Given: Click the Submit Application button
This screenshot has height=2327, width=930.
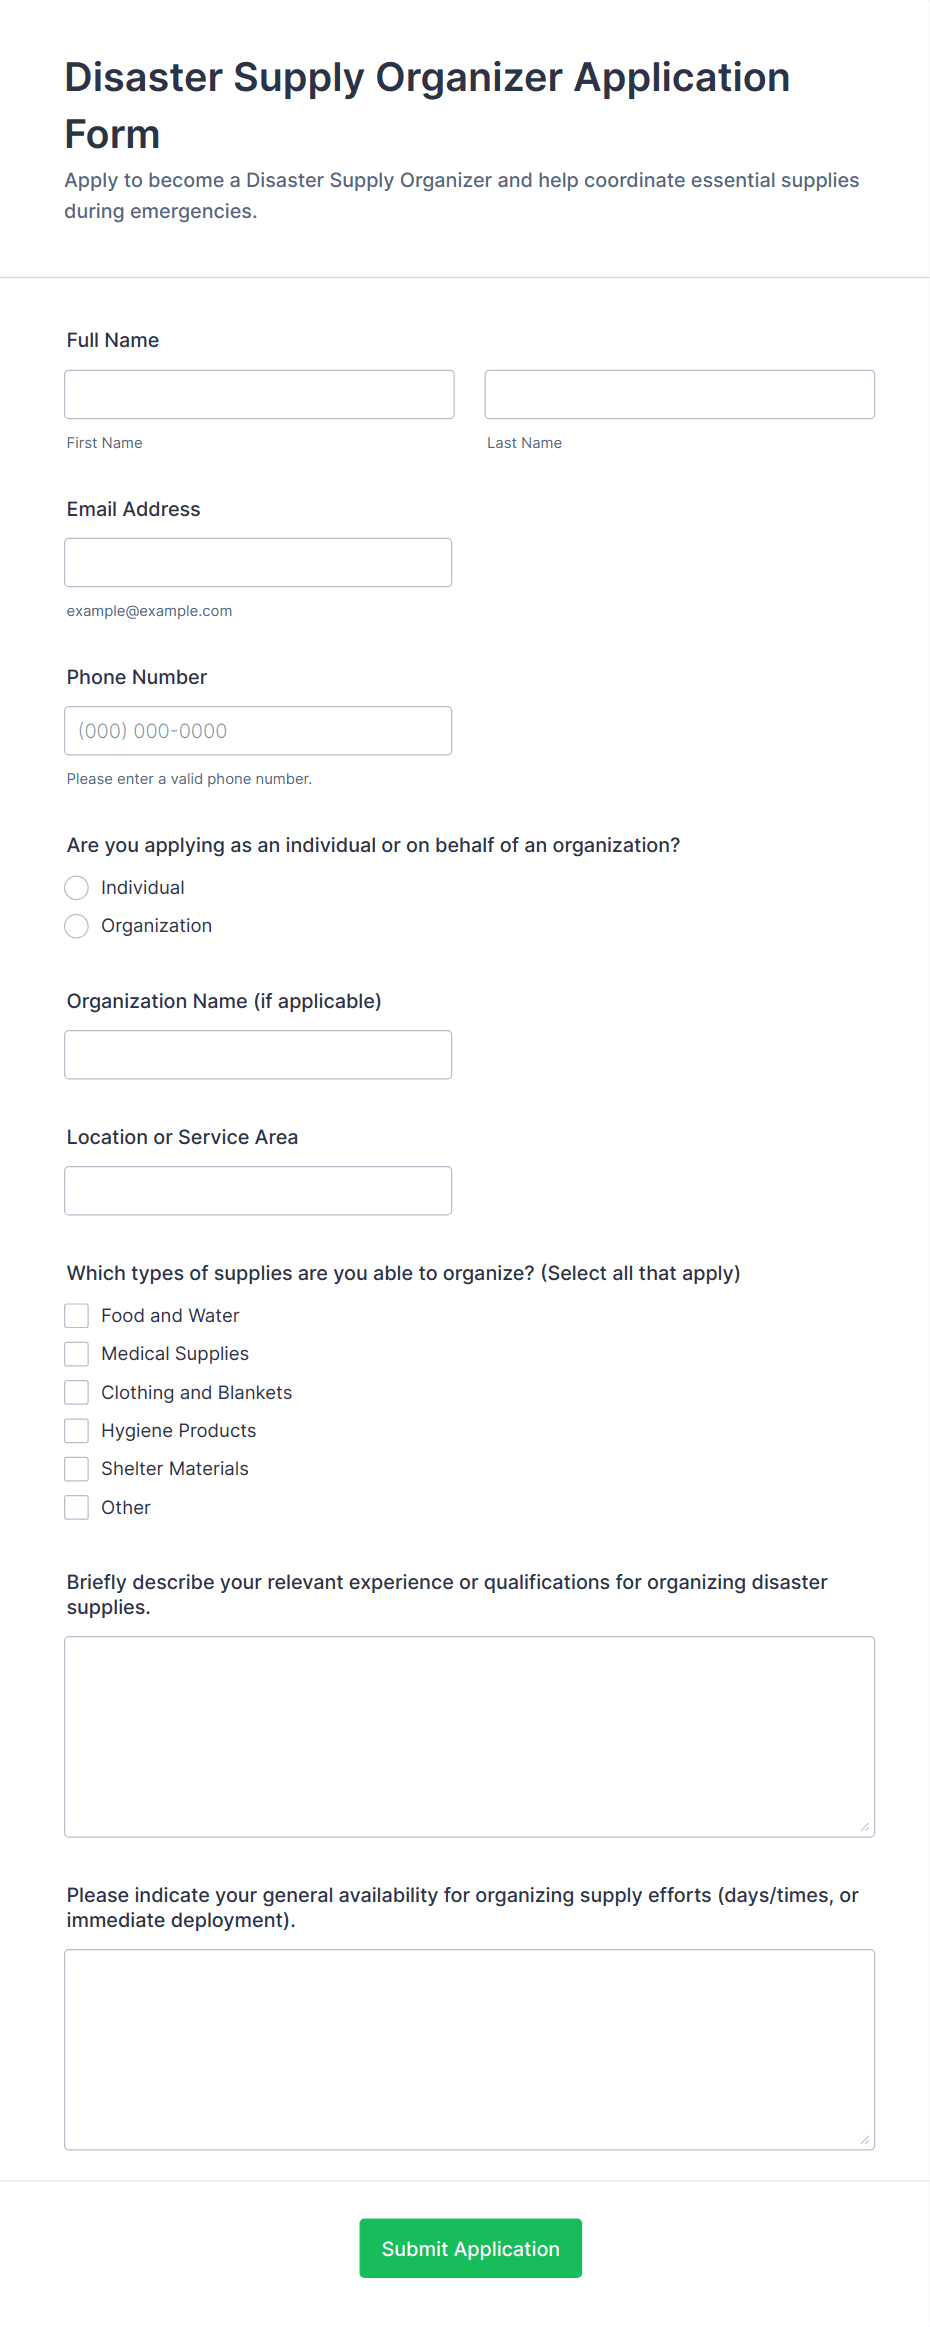Looking at the screenshot, I should [470, 2248].
